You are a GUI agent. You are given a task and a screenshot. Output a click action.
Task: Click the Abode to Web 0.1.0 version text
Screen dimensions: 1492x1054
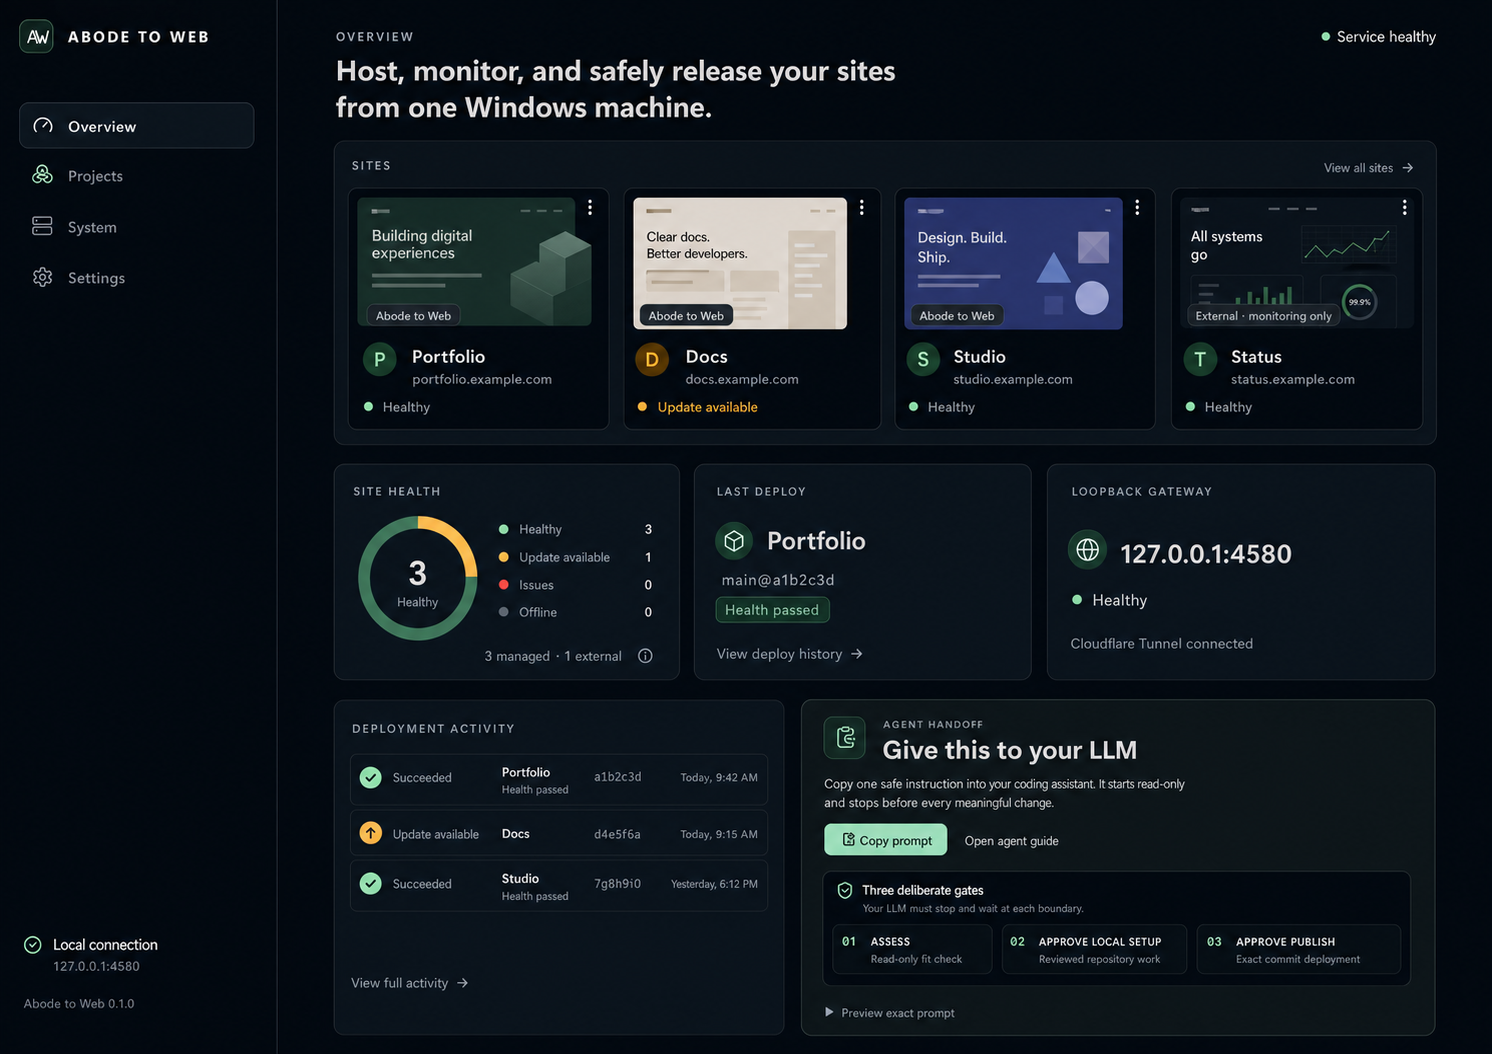pos(79,1004)
